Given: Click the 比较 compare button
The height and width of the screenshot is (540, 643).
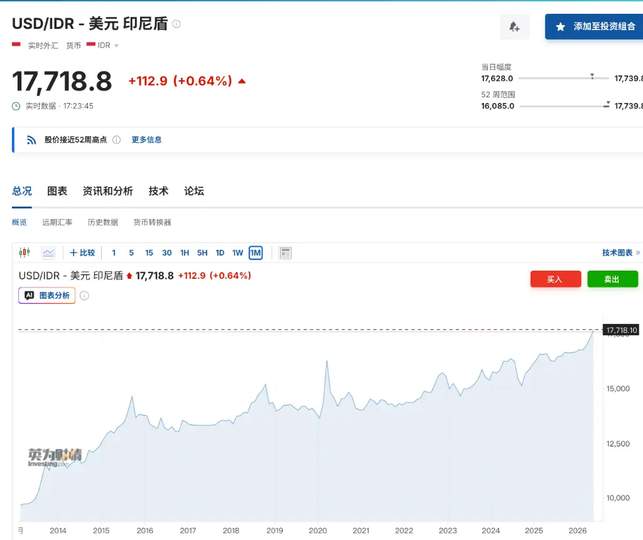Looking at the screenshot, I should (x=82, y=253).
